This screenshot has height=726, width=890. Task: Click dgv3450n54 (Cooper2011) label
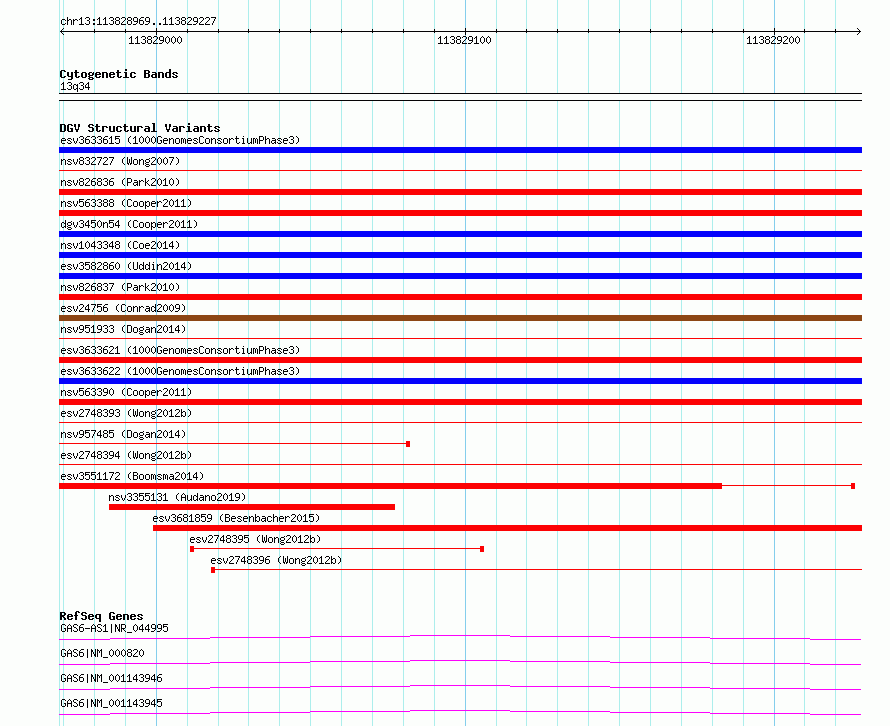coord(129,224)
